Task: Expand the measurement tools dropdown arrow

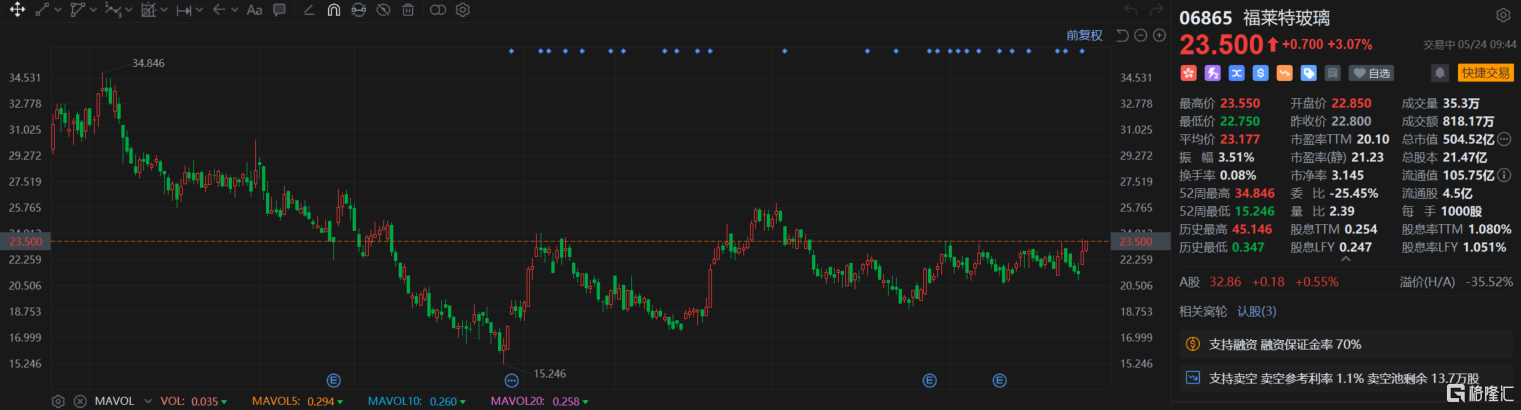Action: tap(199, 10)
